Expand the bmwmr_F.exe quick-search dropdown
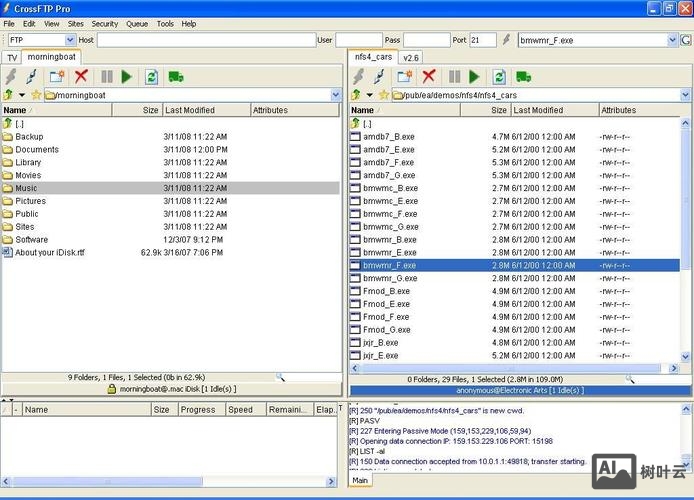Viewport: 694px width, 500px height. [672, 40]
